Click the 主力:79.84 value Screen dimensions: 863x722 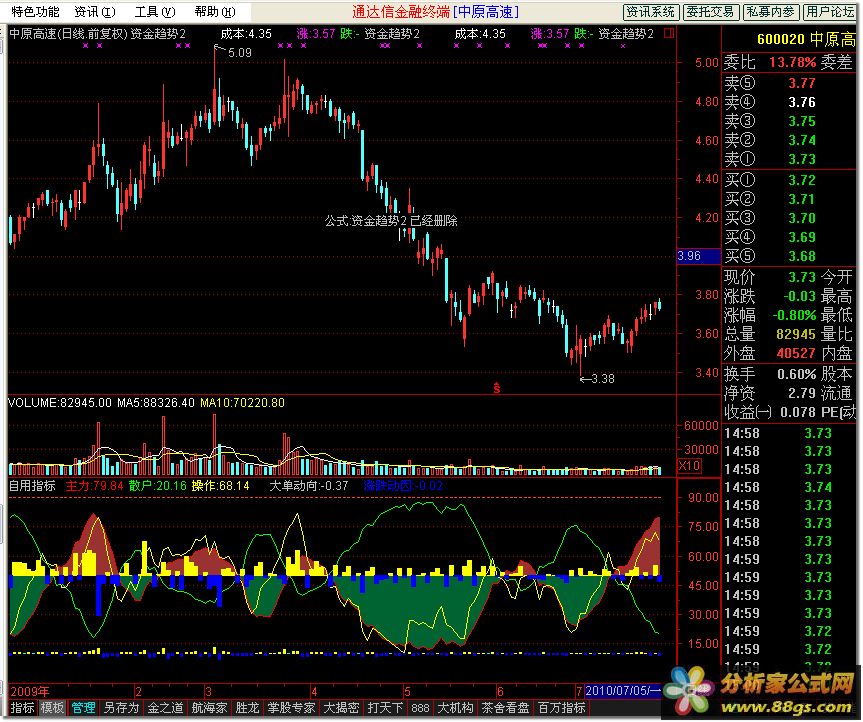(95, 486)
